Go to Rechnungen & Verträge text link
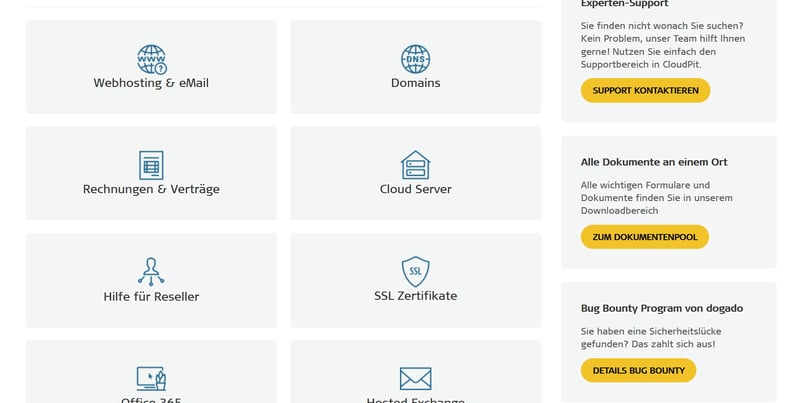 click(x=151, y=189)
